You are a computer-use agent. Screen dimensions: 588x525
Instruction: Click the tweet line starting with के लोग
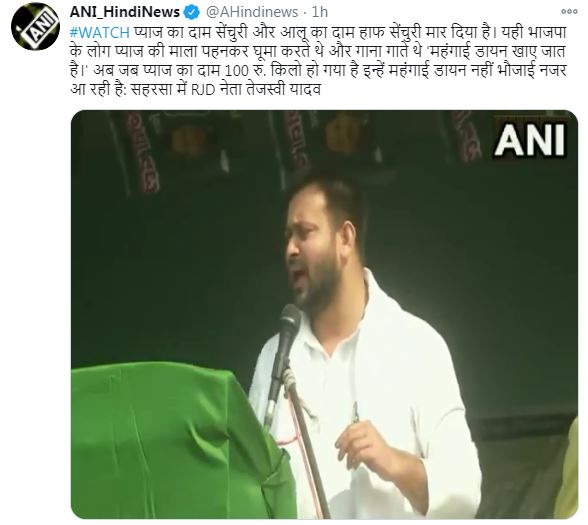[x=318, y=52]
